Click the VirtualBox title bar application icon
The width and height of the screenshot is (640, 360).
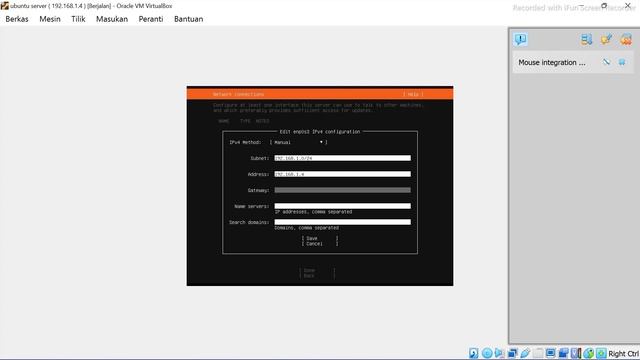tap(4, 6)
